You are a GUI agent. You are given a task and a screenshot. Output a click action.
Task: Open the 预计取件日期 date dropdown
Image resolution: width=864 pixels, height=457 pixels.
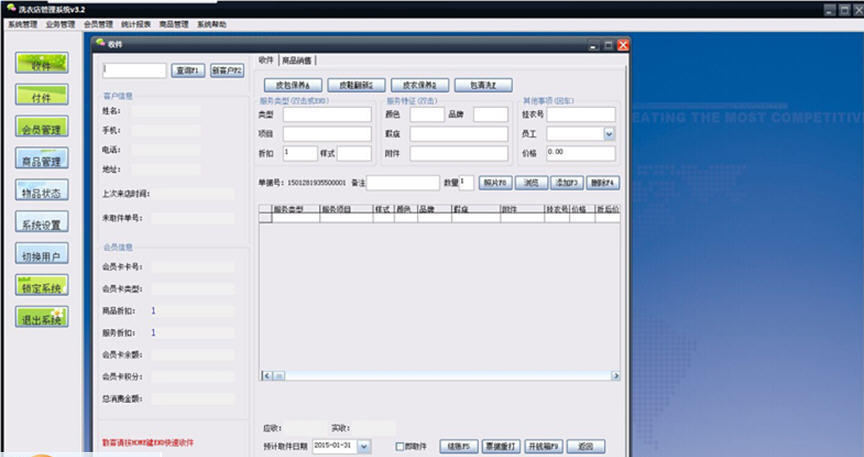[x=364, y=447]
